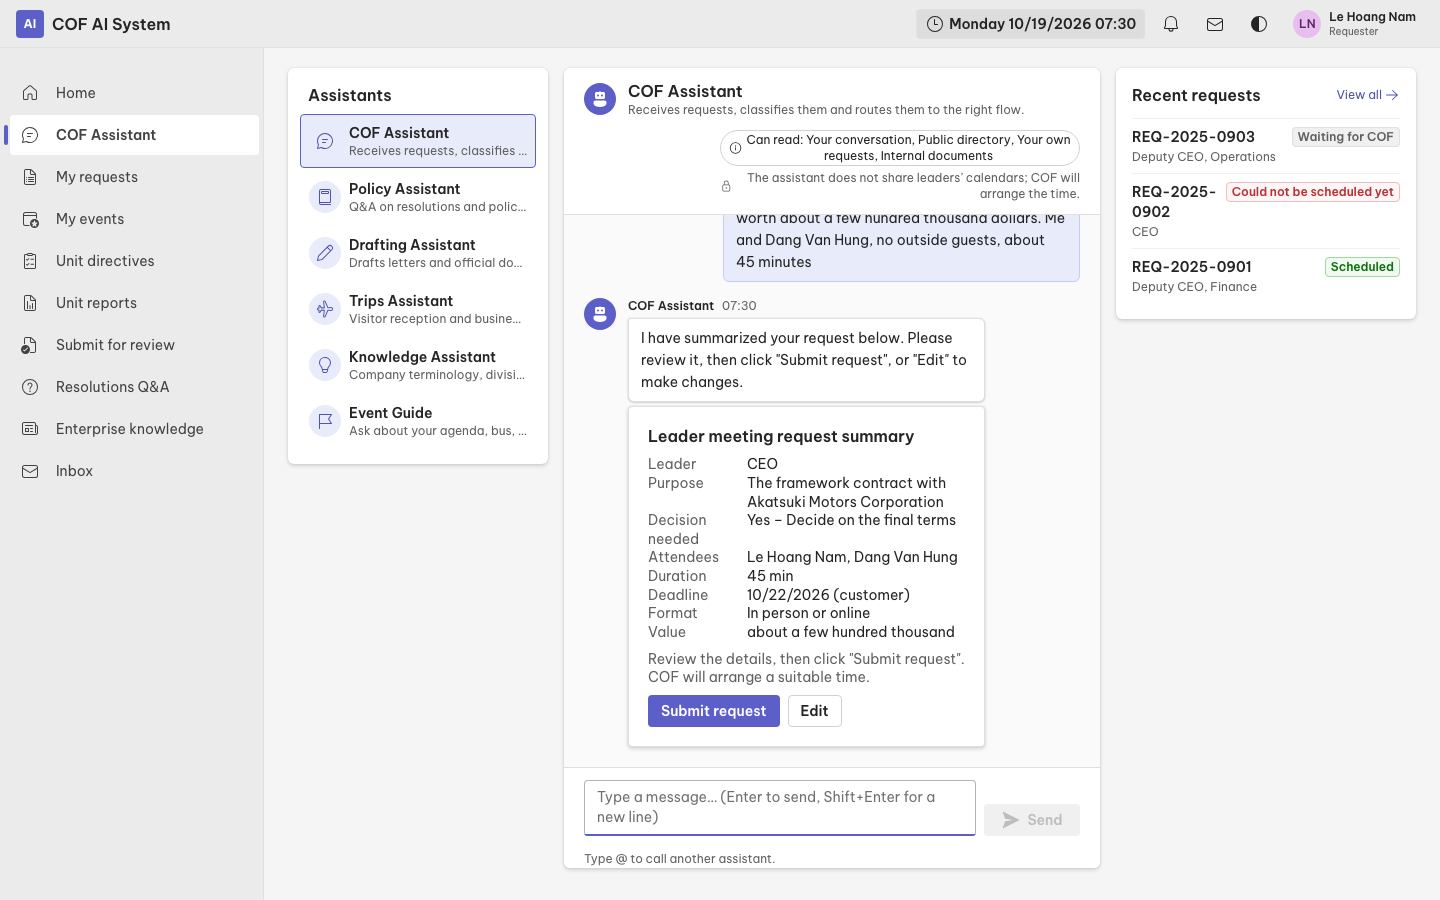Click 'Leader meeting request summary' heading
The image size is (1440, 900).
pyautogui.click(x=781, y=436)
